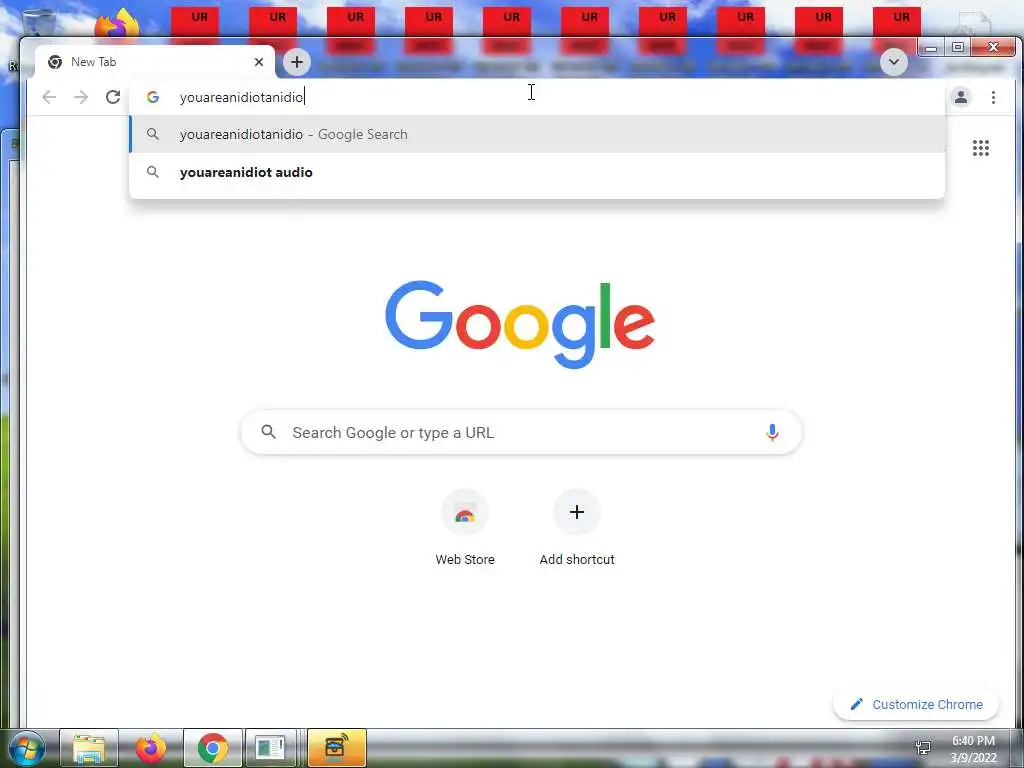
Task: Click the Firefox desktop icon behind Chrome
Action: pos(118,25)
